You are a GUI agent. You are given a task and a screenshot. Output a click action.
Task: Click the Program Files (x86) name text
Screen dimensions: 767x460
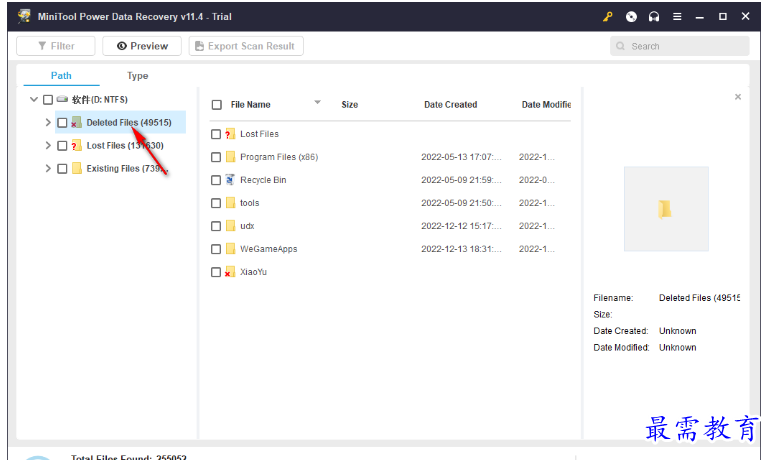click(x=279, y=157)
